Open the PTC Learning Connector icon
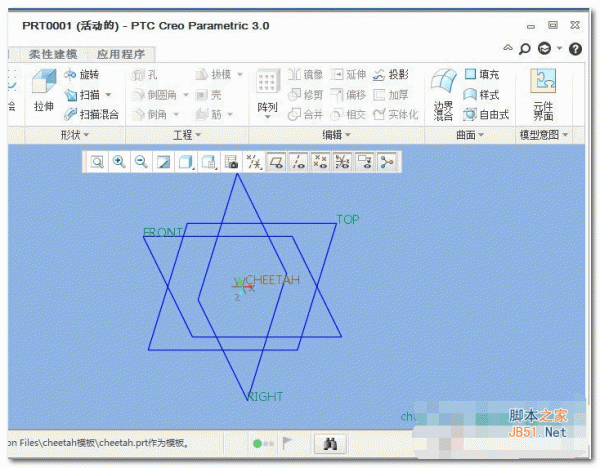600x468 pixels. (545, 48)
